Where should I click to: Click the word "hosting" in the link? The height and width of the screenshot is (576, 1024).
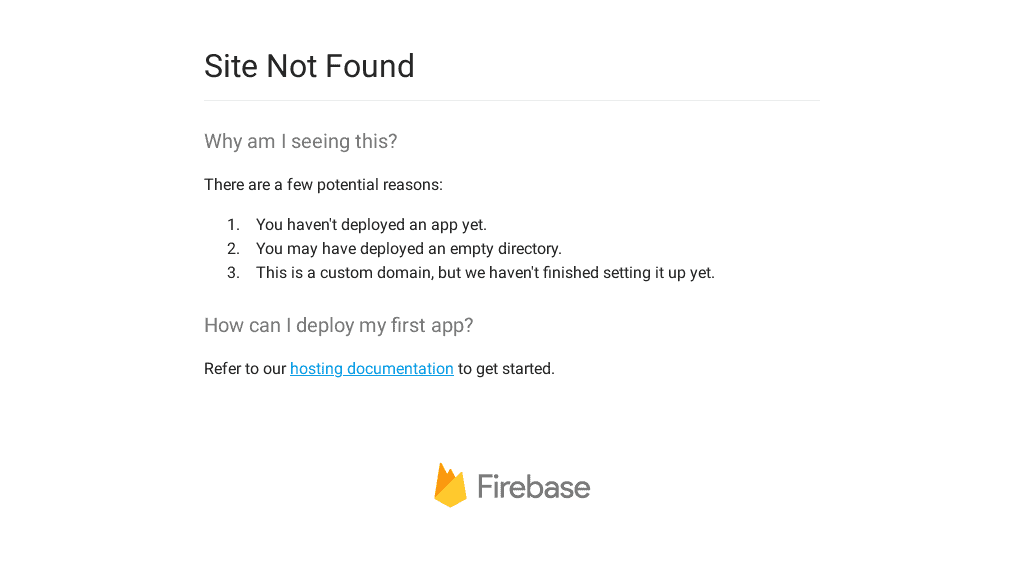316,369
